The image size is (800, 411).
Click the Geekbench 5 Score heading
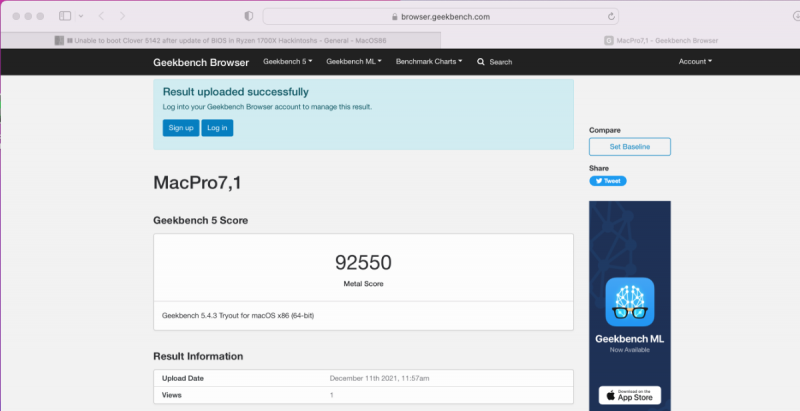tap(201, 221)
